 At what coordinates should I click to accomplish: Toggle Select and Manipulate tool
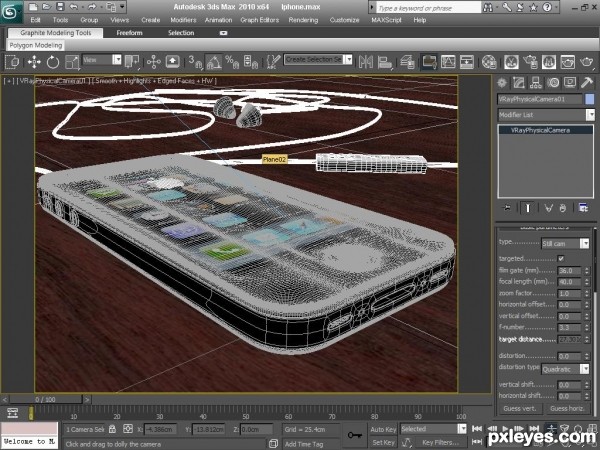click(x=154, y=62)
